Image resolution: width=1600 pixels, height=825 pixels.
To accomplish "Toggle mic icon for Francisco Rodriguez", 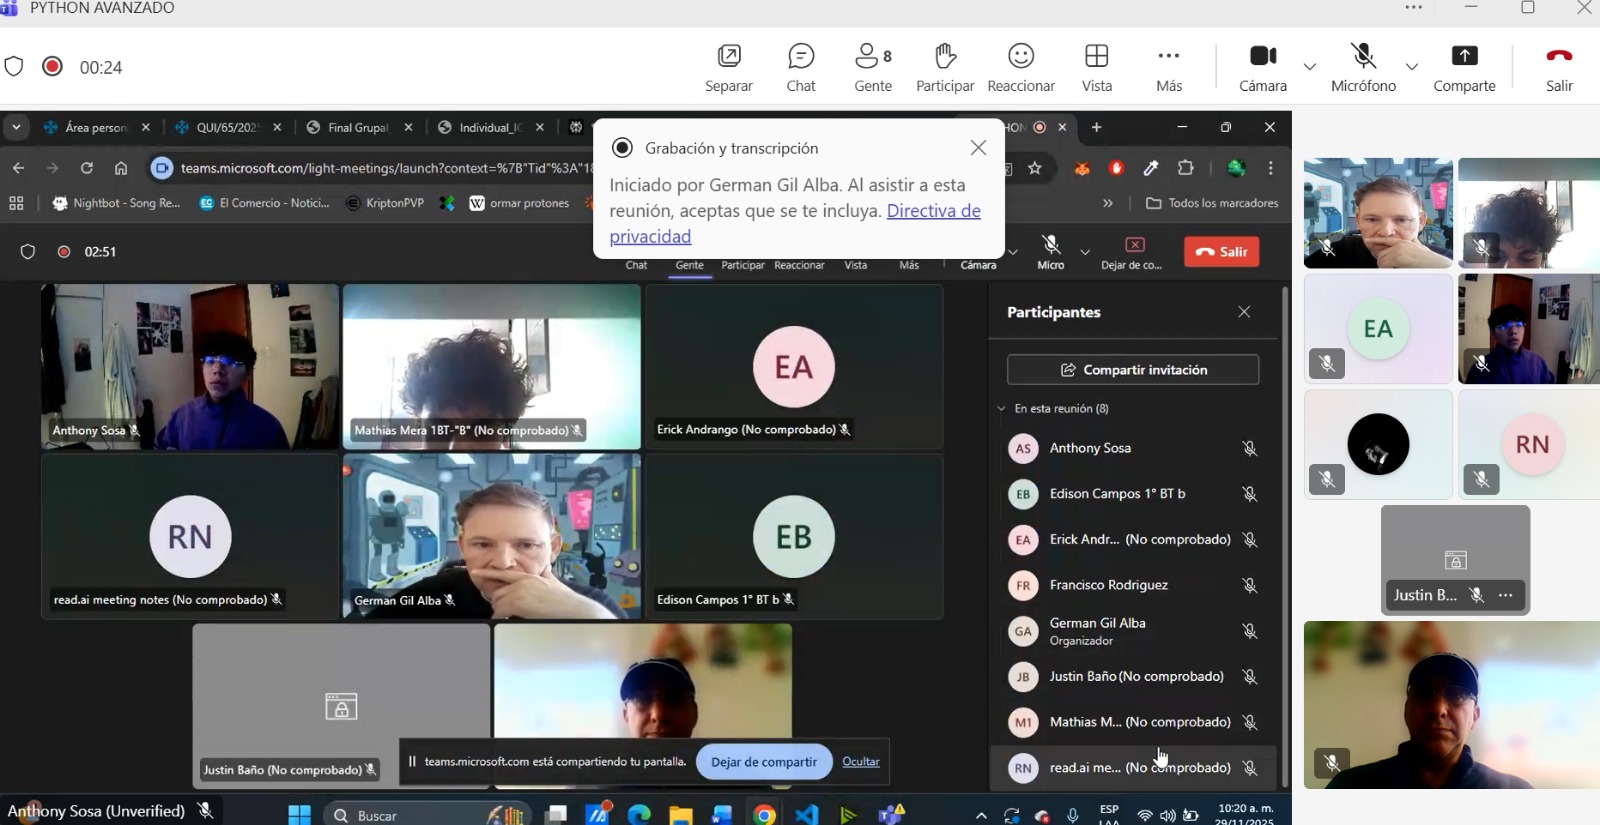I will coord(1250,585).
